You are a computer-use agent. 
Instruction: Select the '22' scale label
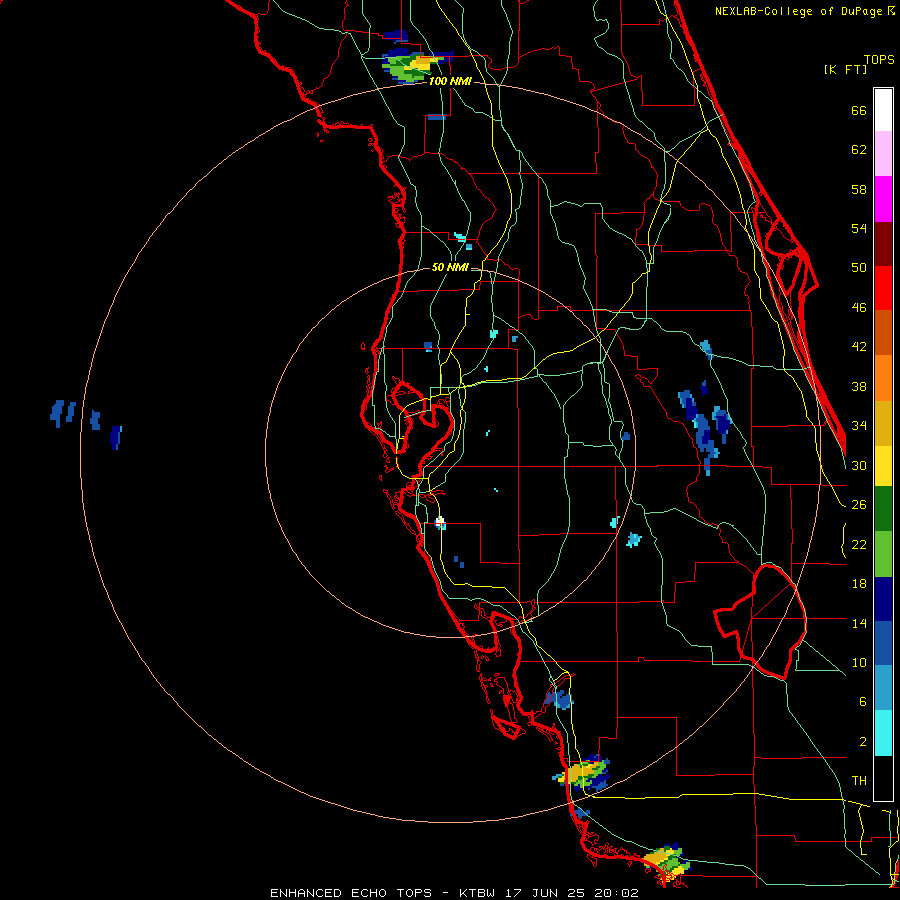point(859,544)
